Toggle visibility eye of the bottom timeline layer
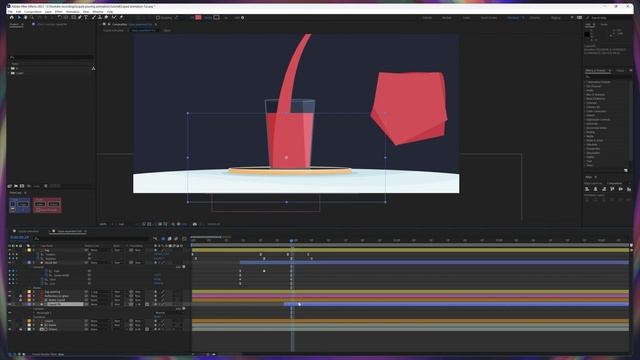640x360 pixels. point(10,329)
